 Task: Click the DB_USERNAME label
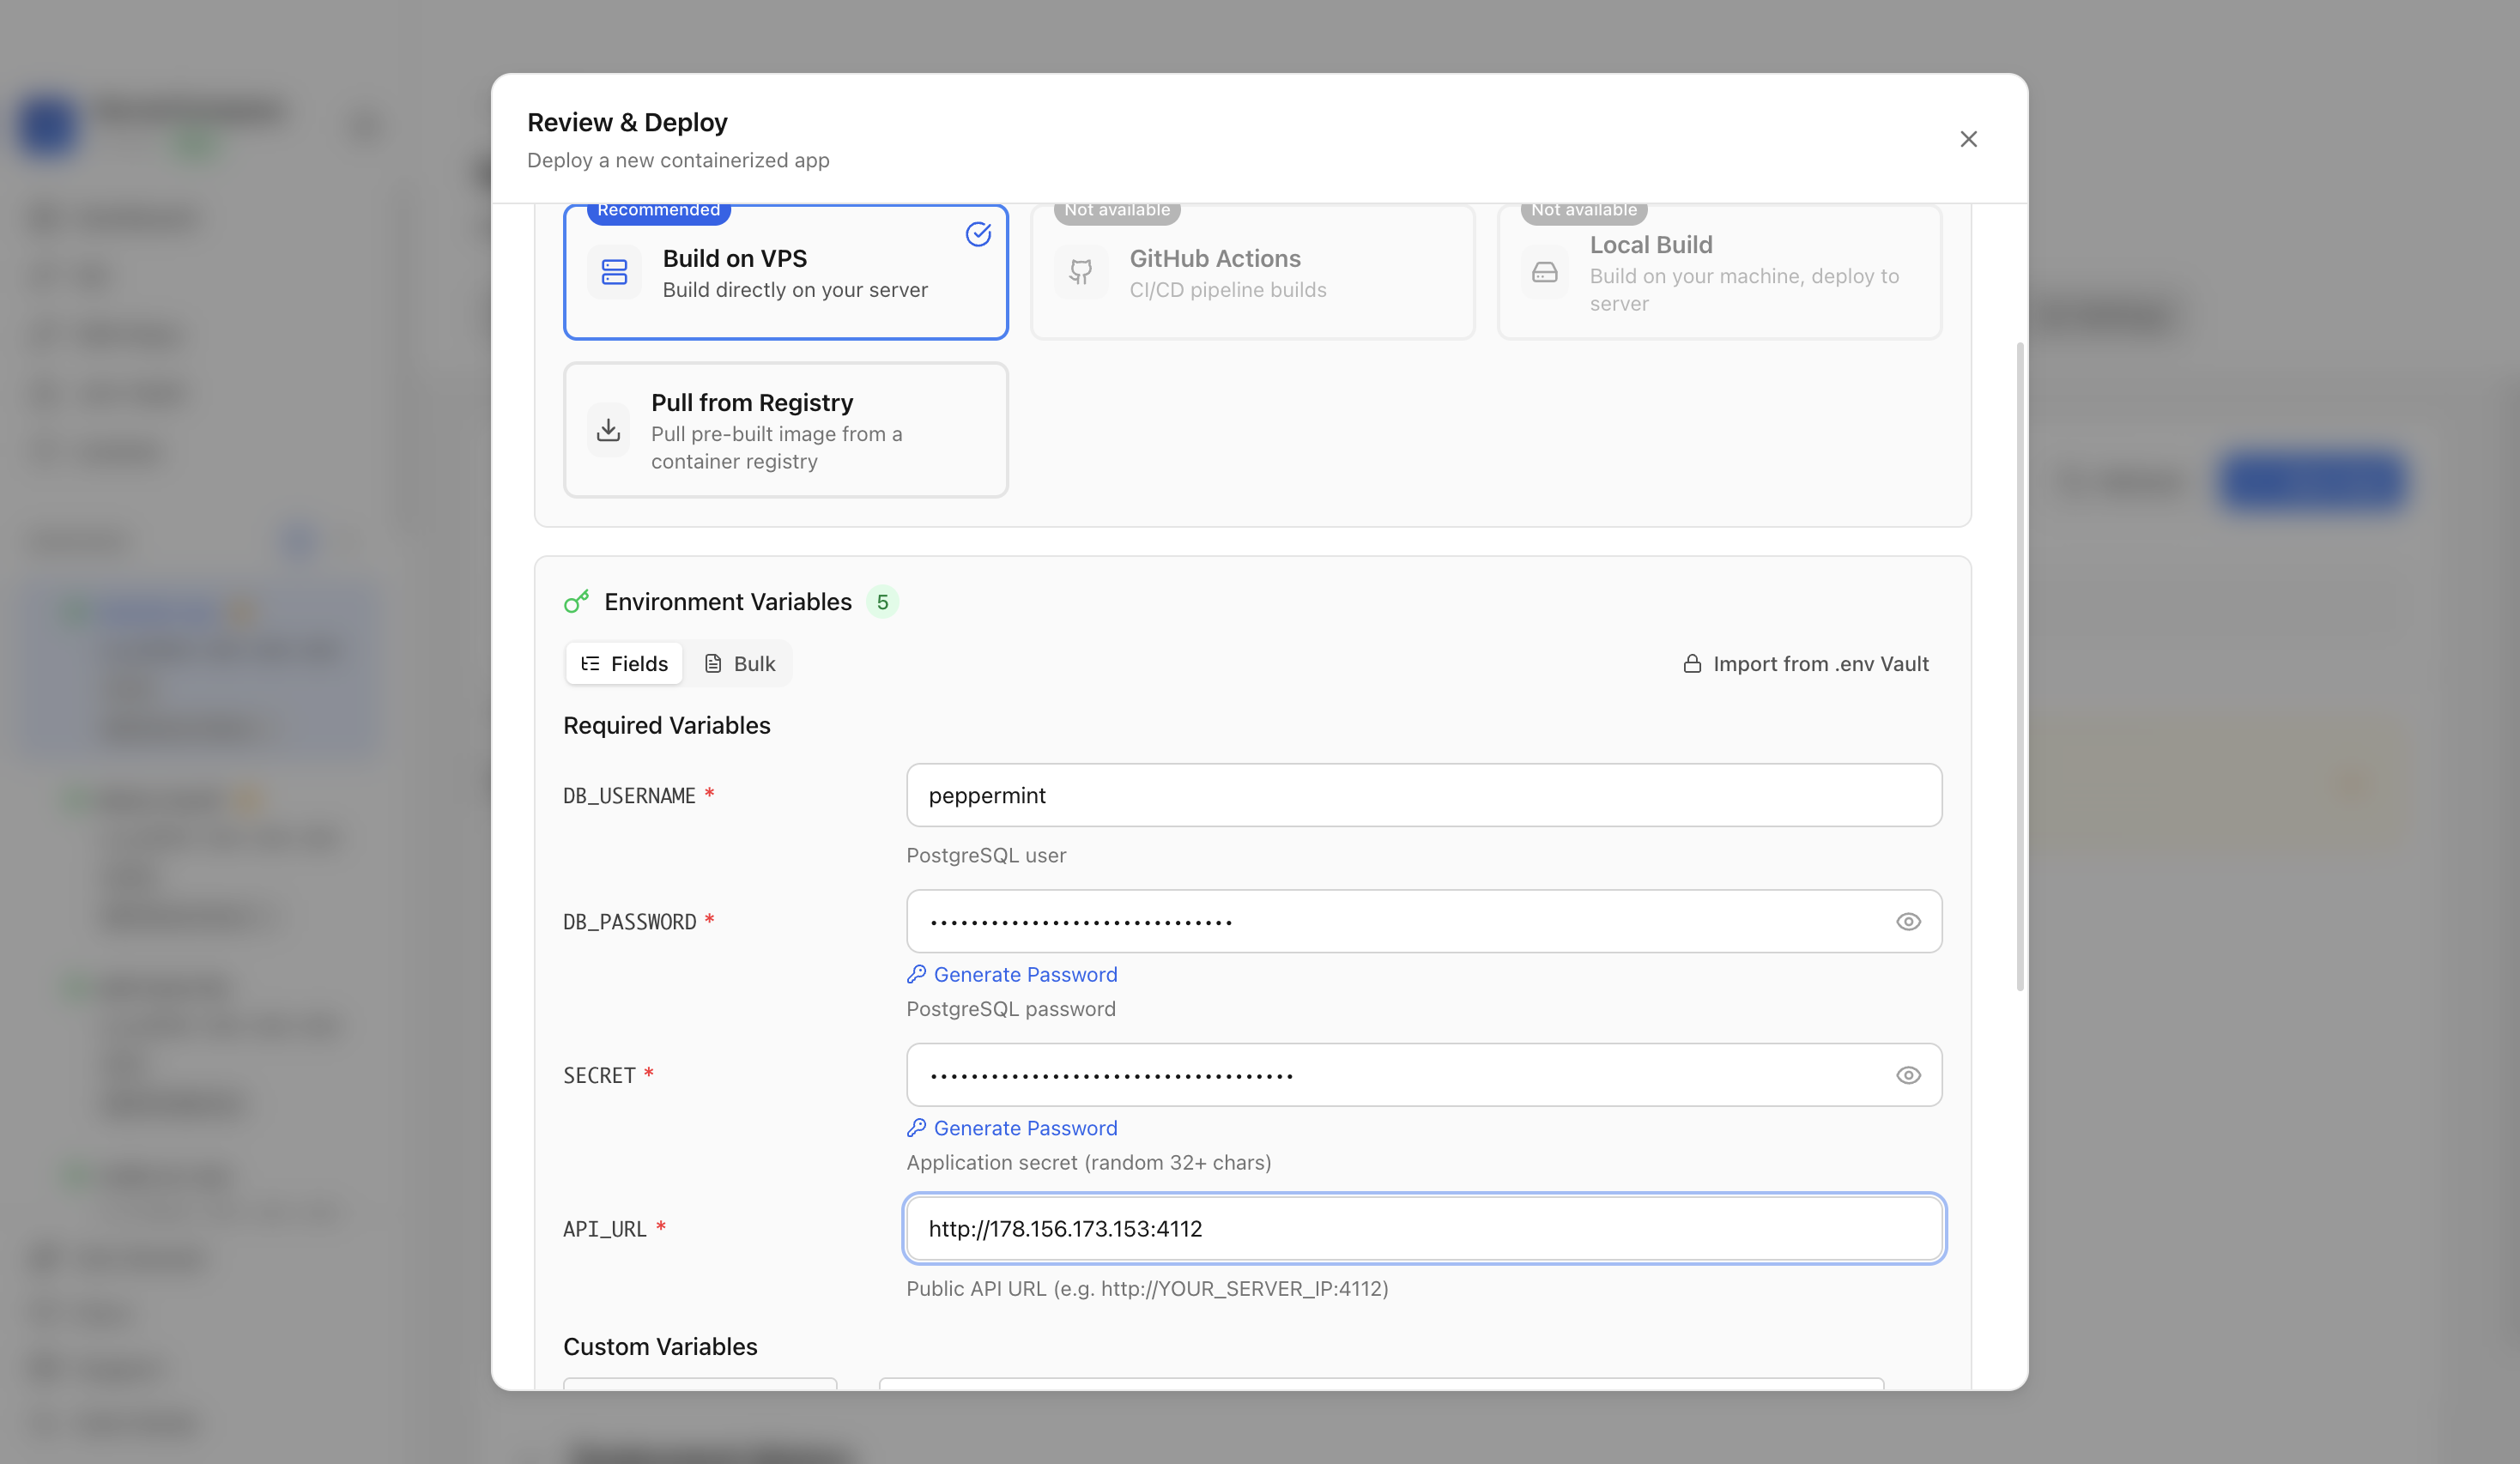click(629, 796)
